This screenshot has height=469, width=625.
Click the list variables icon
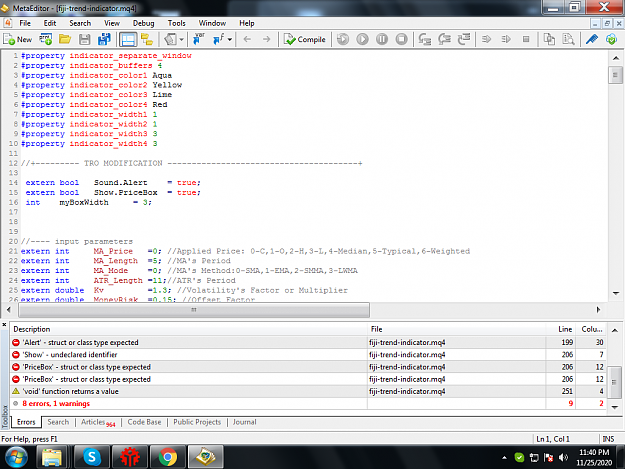tap(199, 39)
